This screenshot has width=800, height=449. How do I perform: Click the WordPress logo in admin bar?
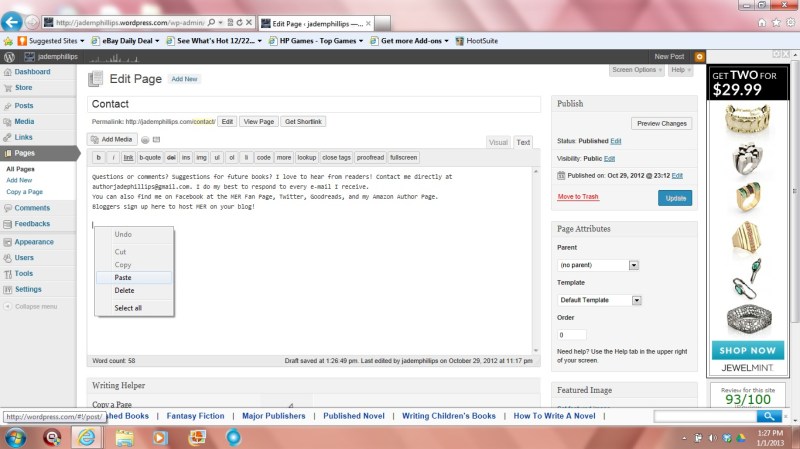pyautogui.click(x=9, y=57)
